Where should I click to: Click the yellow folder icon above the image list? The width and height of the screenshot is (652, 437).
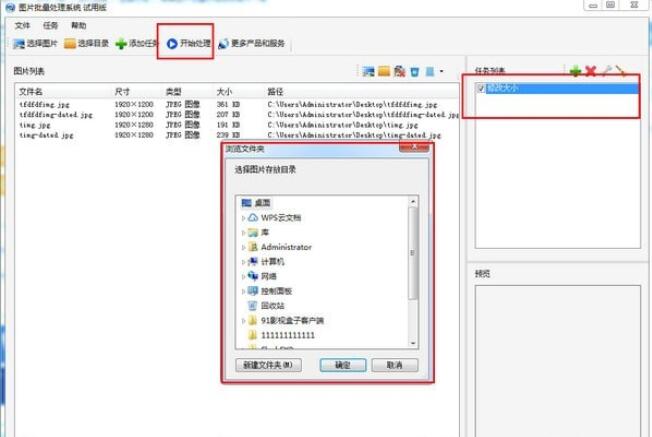coord(384,72)
